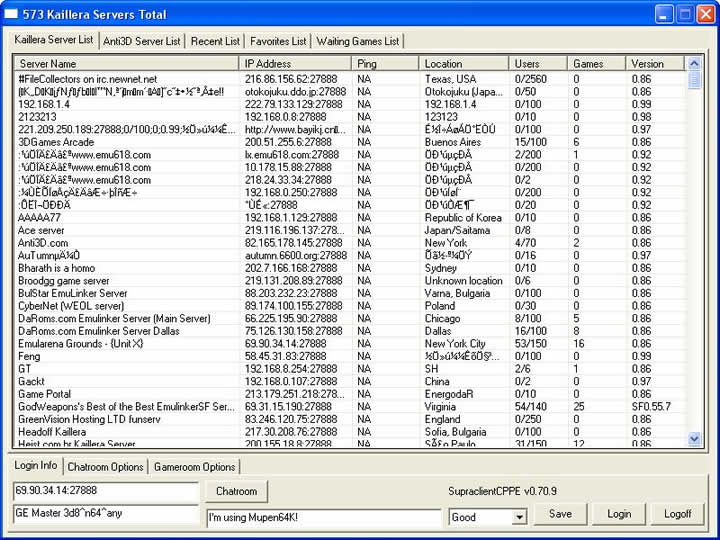Select the 'Broodgg game server' row
The width and height of the screenshot is (720, 540).
pos(349,281)
